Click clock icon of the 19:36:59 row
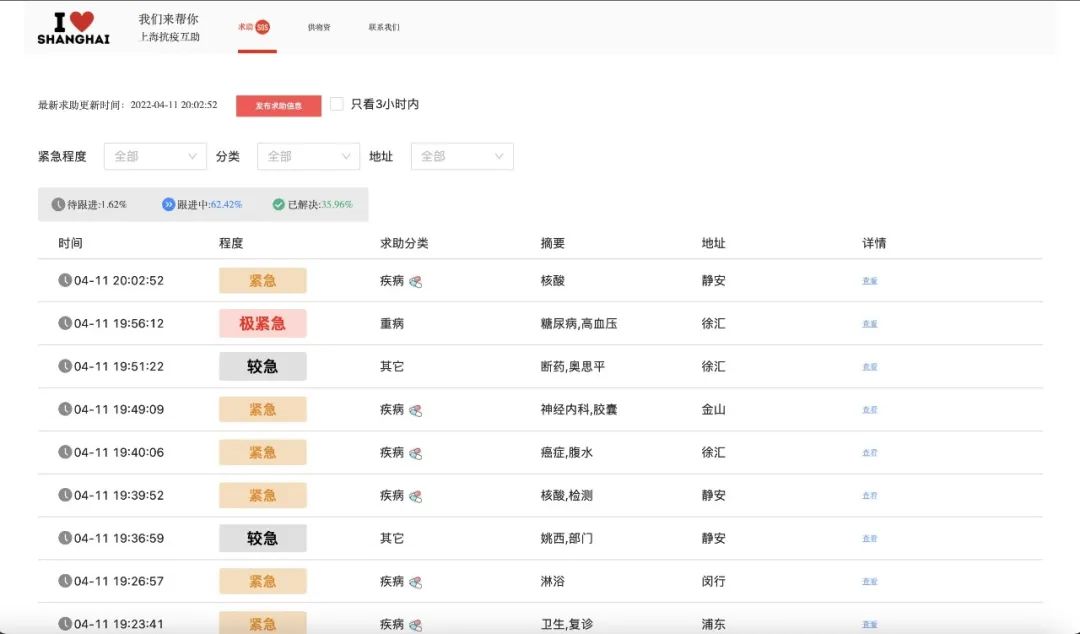 coord(65,538)
